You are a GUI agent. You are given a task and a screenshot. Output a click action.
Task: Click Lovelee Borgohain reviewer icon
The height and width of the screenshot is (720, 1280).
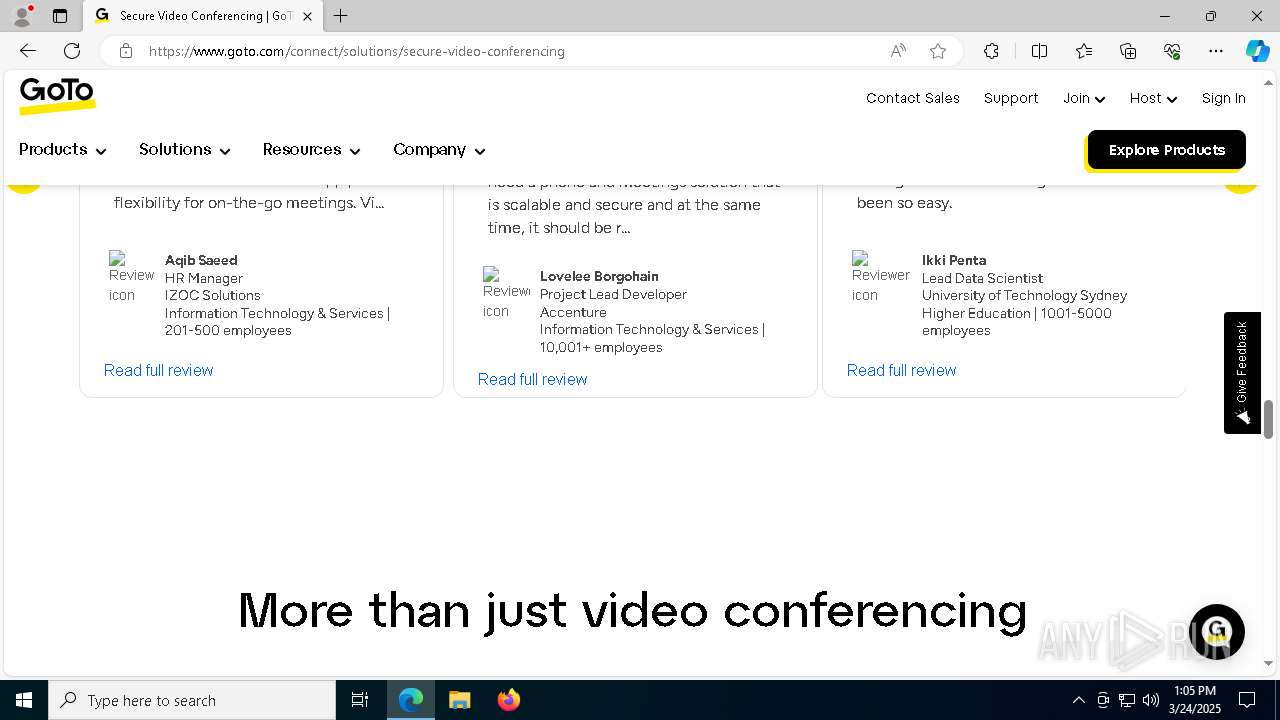(x=506, y=292)
